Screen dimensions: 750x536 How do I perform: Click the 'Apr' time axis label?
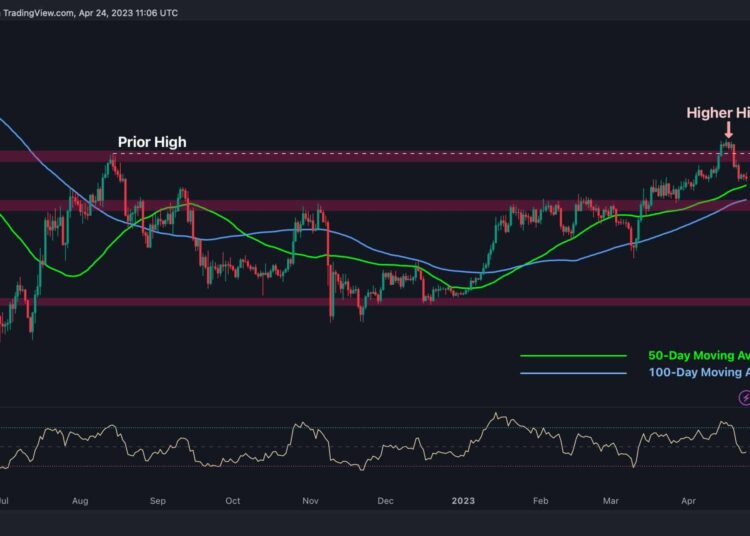(x=688, y=501)
